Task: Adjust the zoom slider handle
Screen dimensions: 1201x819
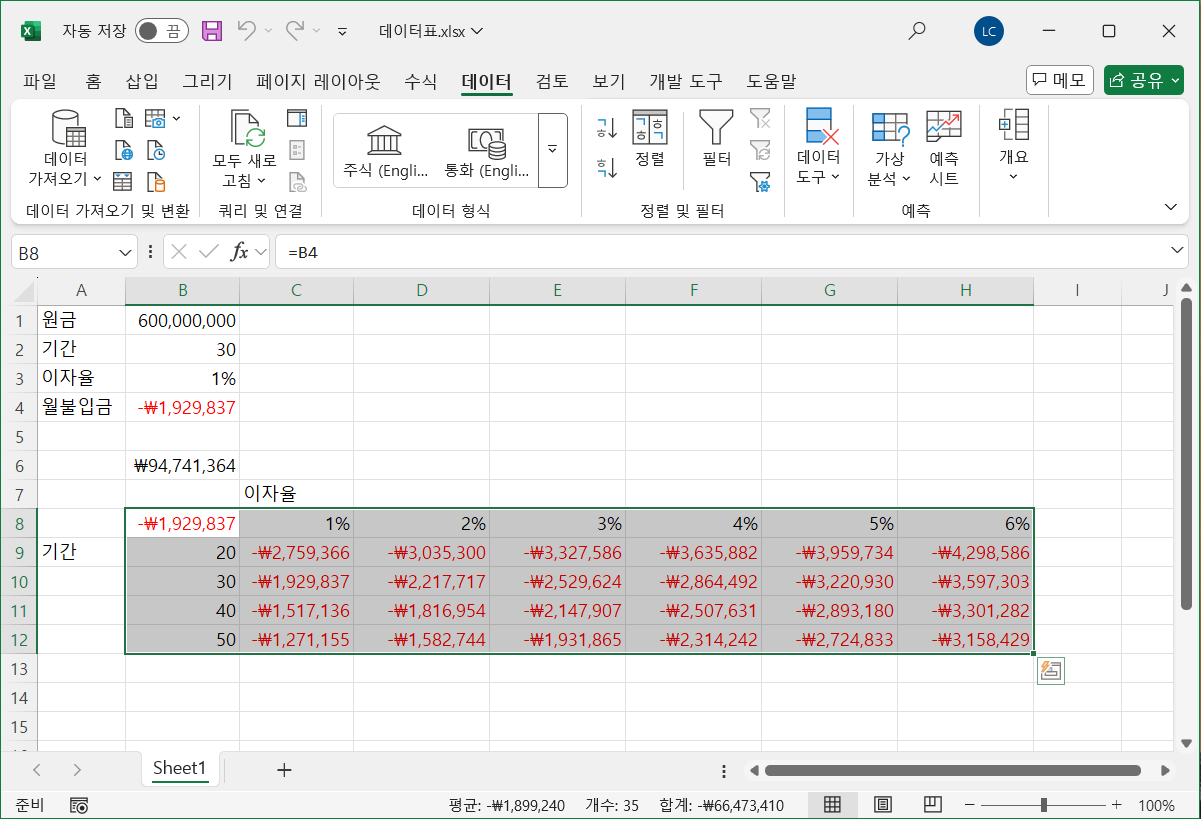Action: tap(1043, 805)
